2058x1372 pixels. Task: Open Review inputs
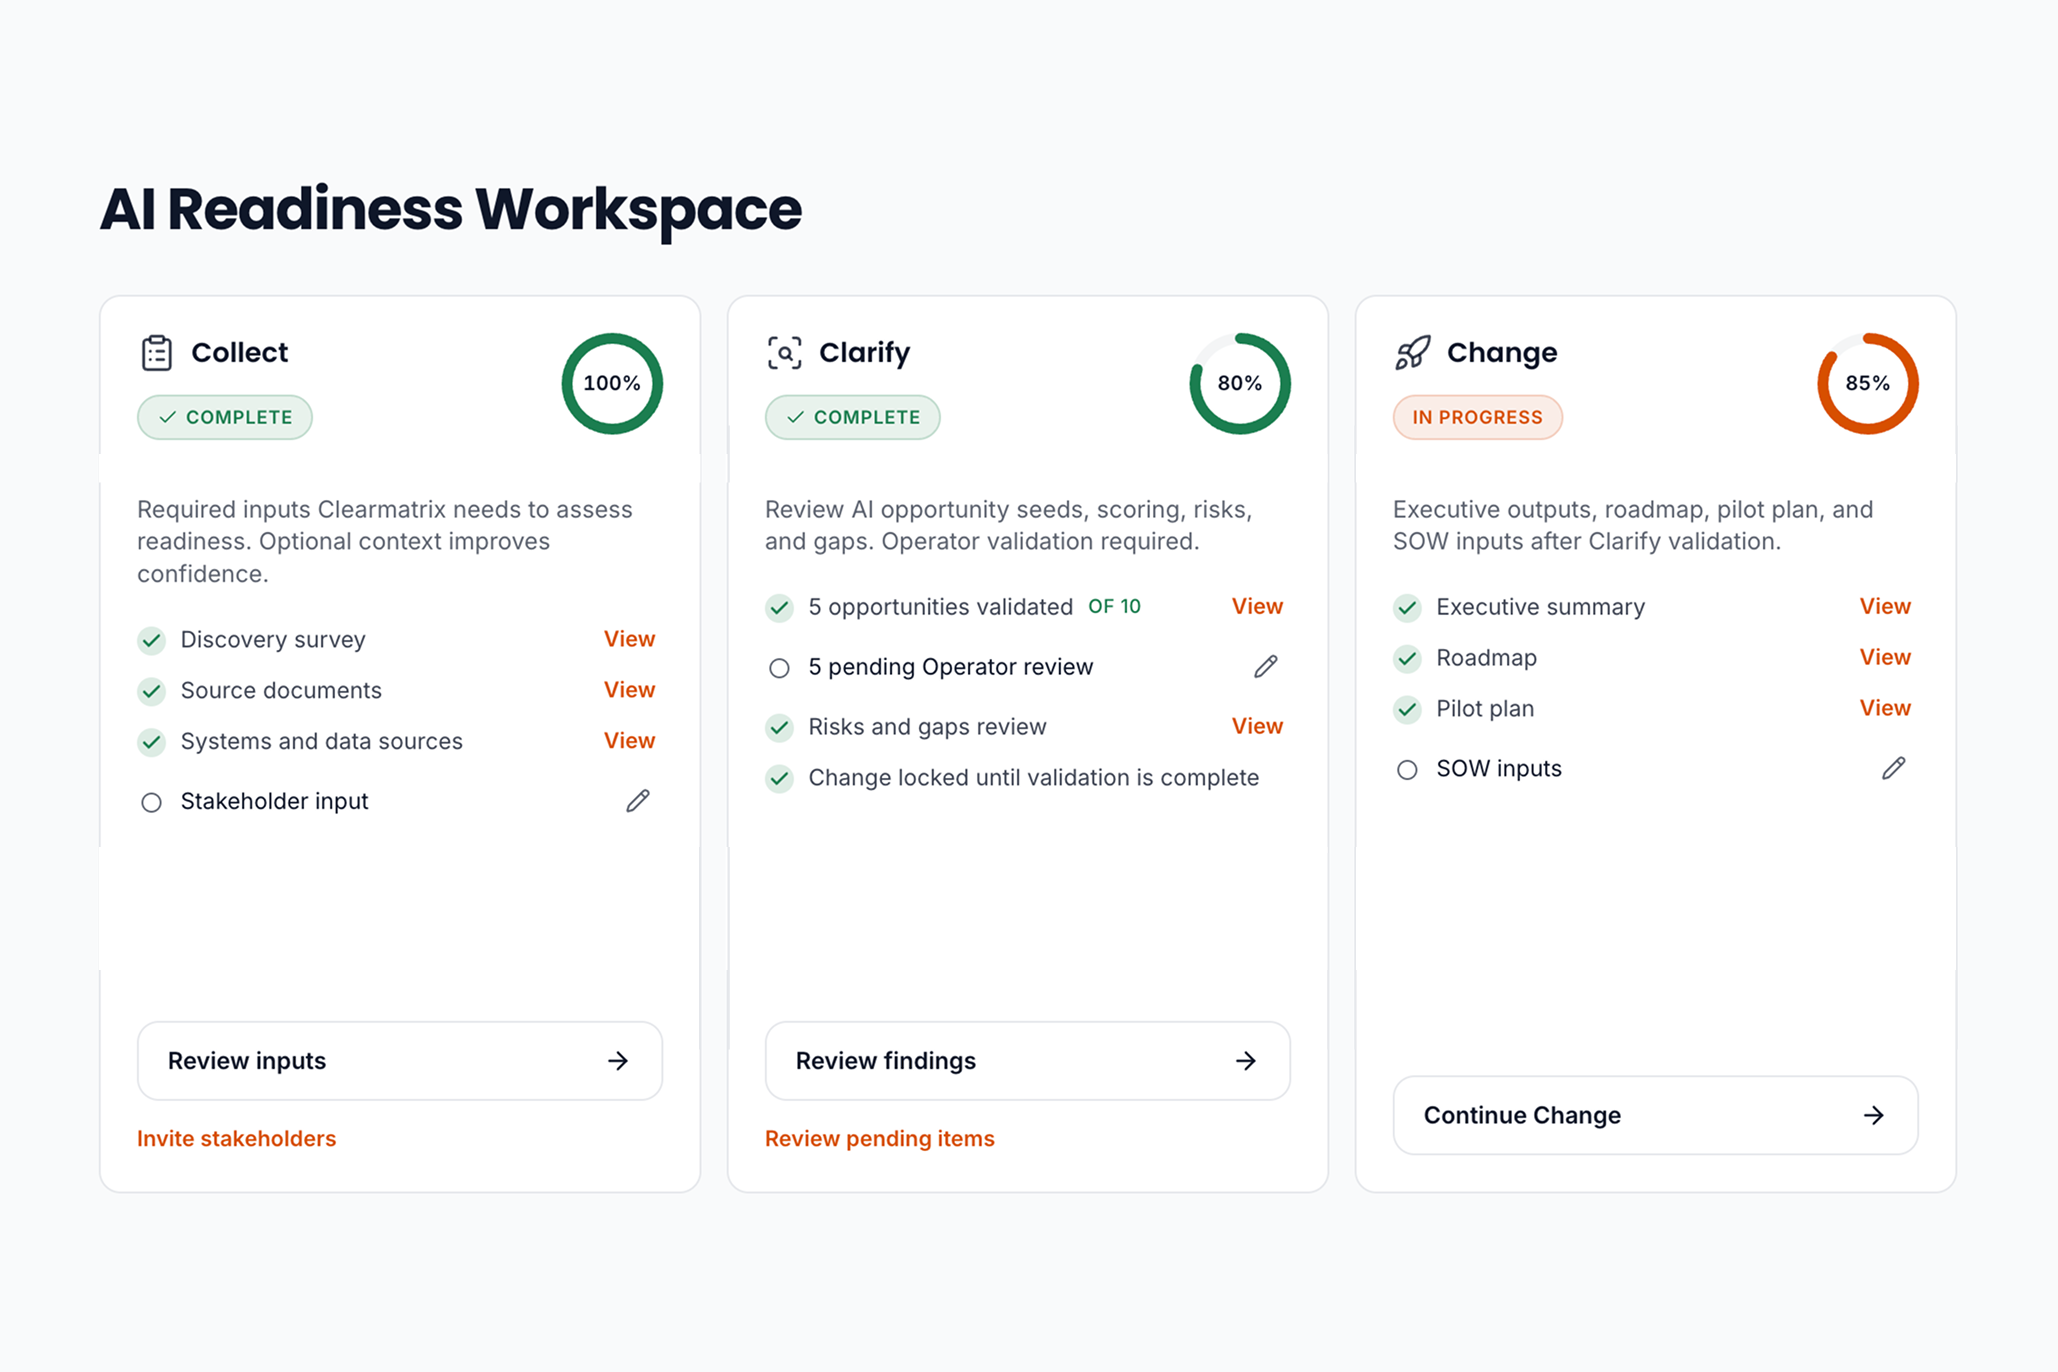(x=400, y=1061)
